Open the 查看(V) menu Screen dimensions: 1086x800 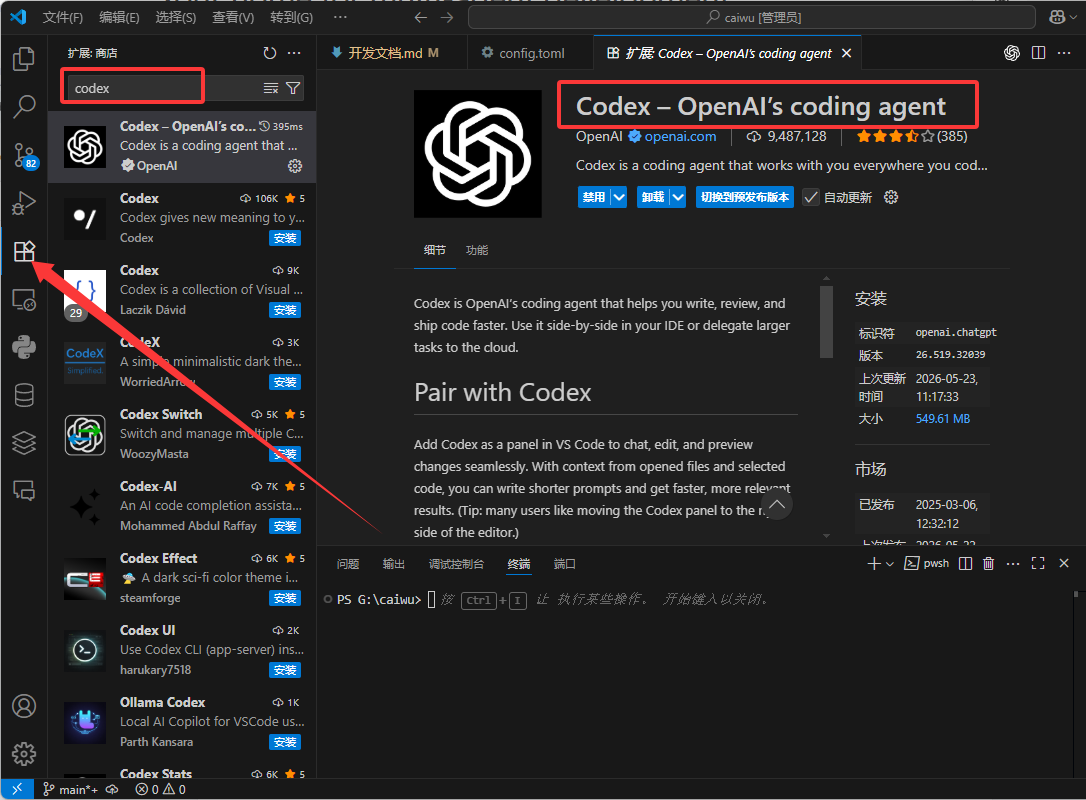233,17
